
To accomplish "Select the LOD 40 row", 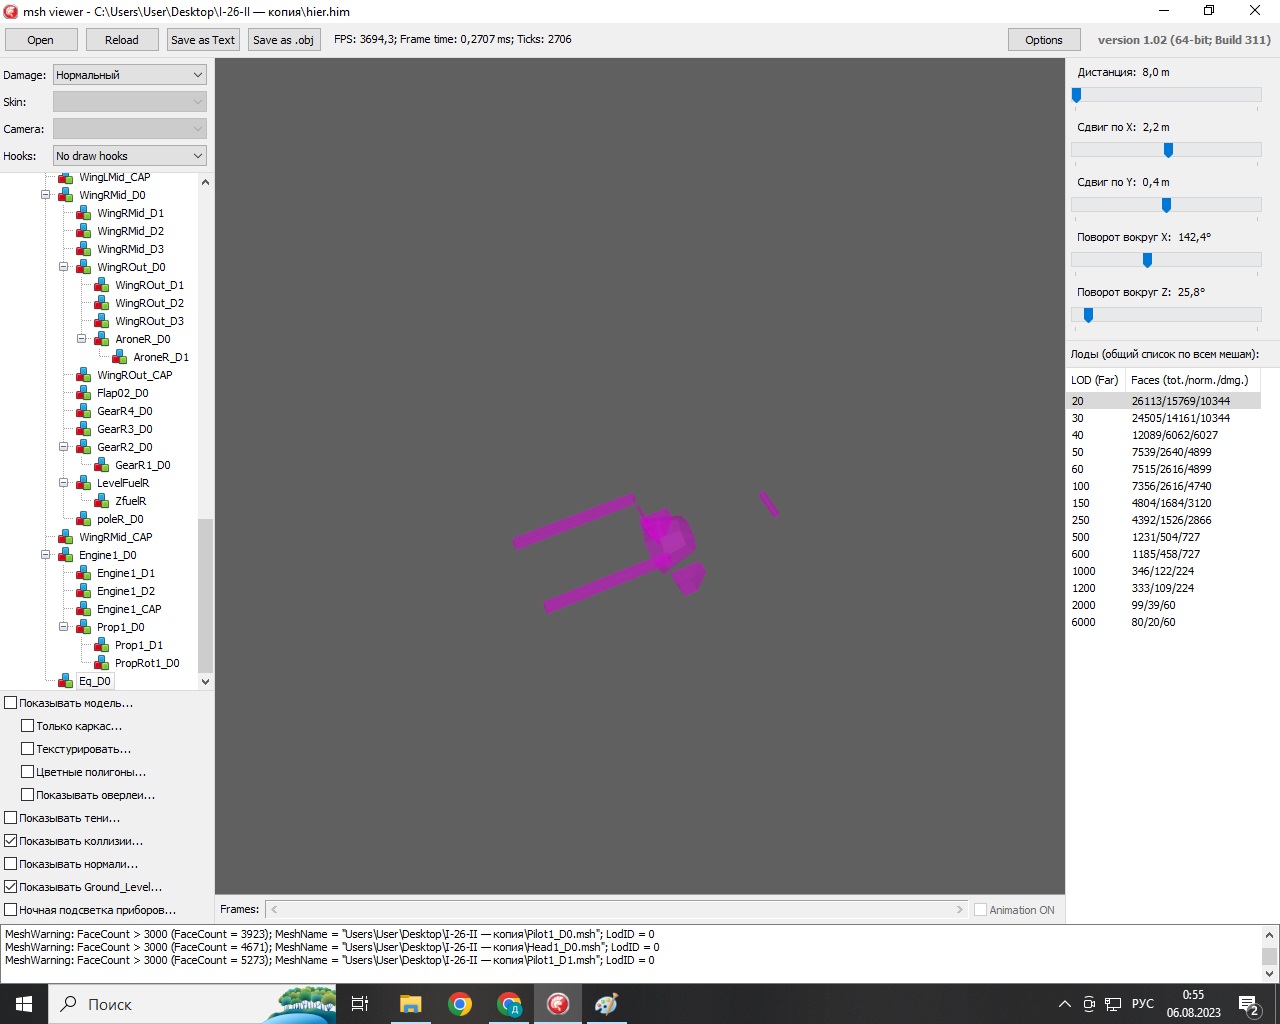I will click(x=1165, y=435).
